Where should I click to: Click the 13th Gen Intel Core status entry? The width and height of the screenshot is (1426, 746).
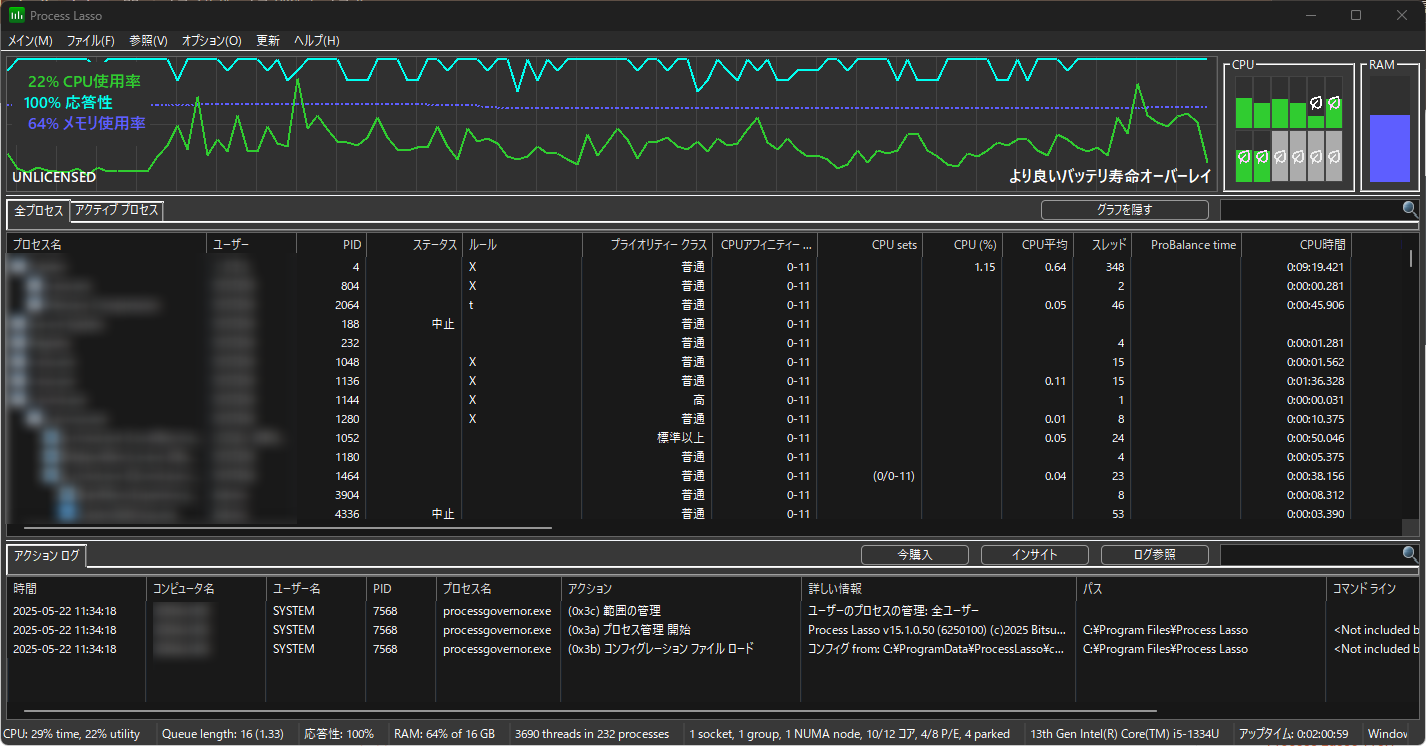1125,734
